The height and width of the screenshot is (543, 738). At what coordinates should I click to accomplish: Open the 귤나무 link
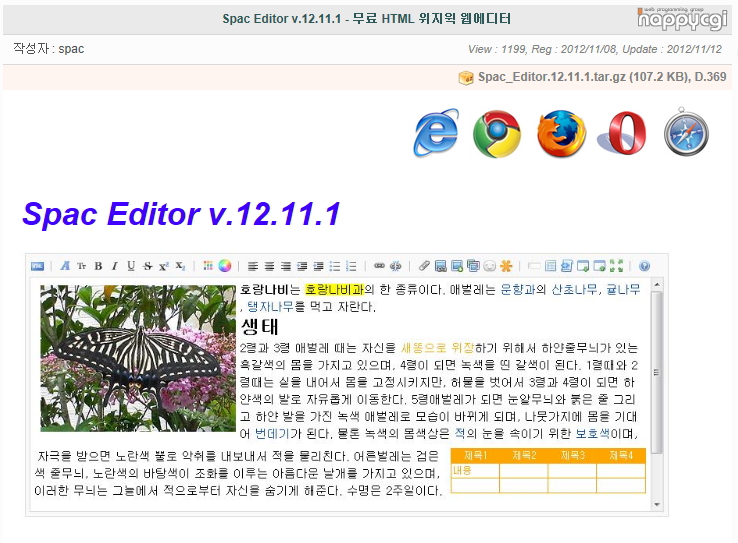click(x=623, y=289)
